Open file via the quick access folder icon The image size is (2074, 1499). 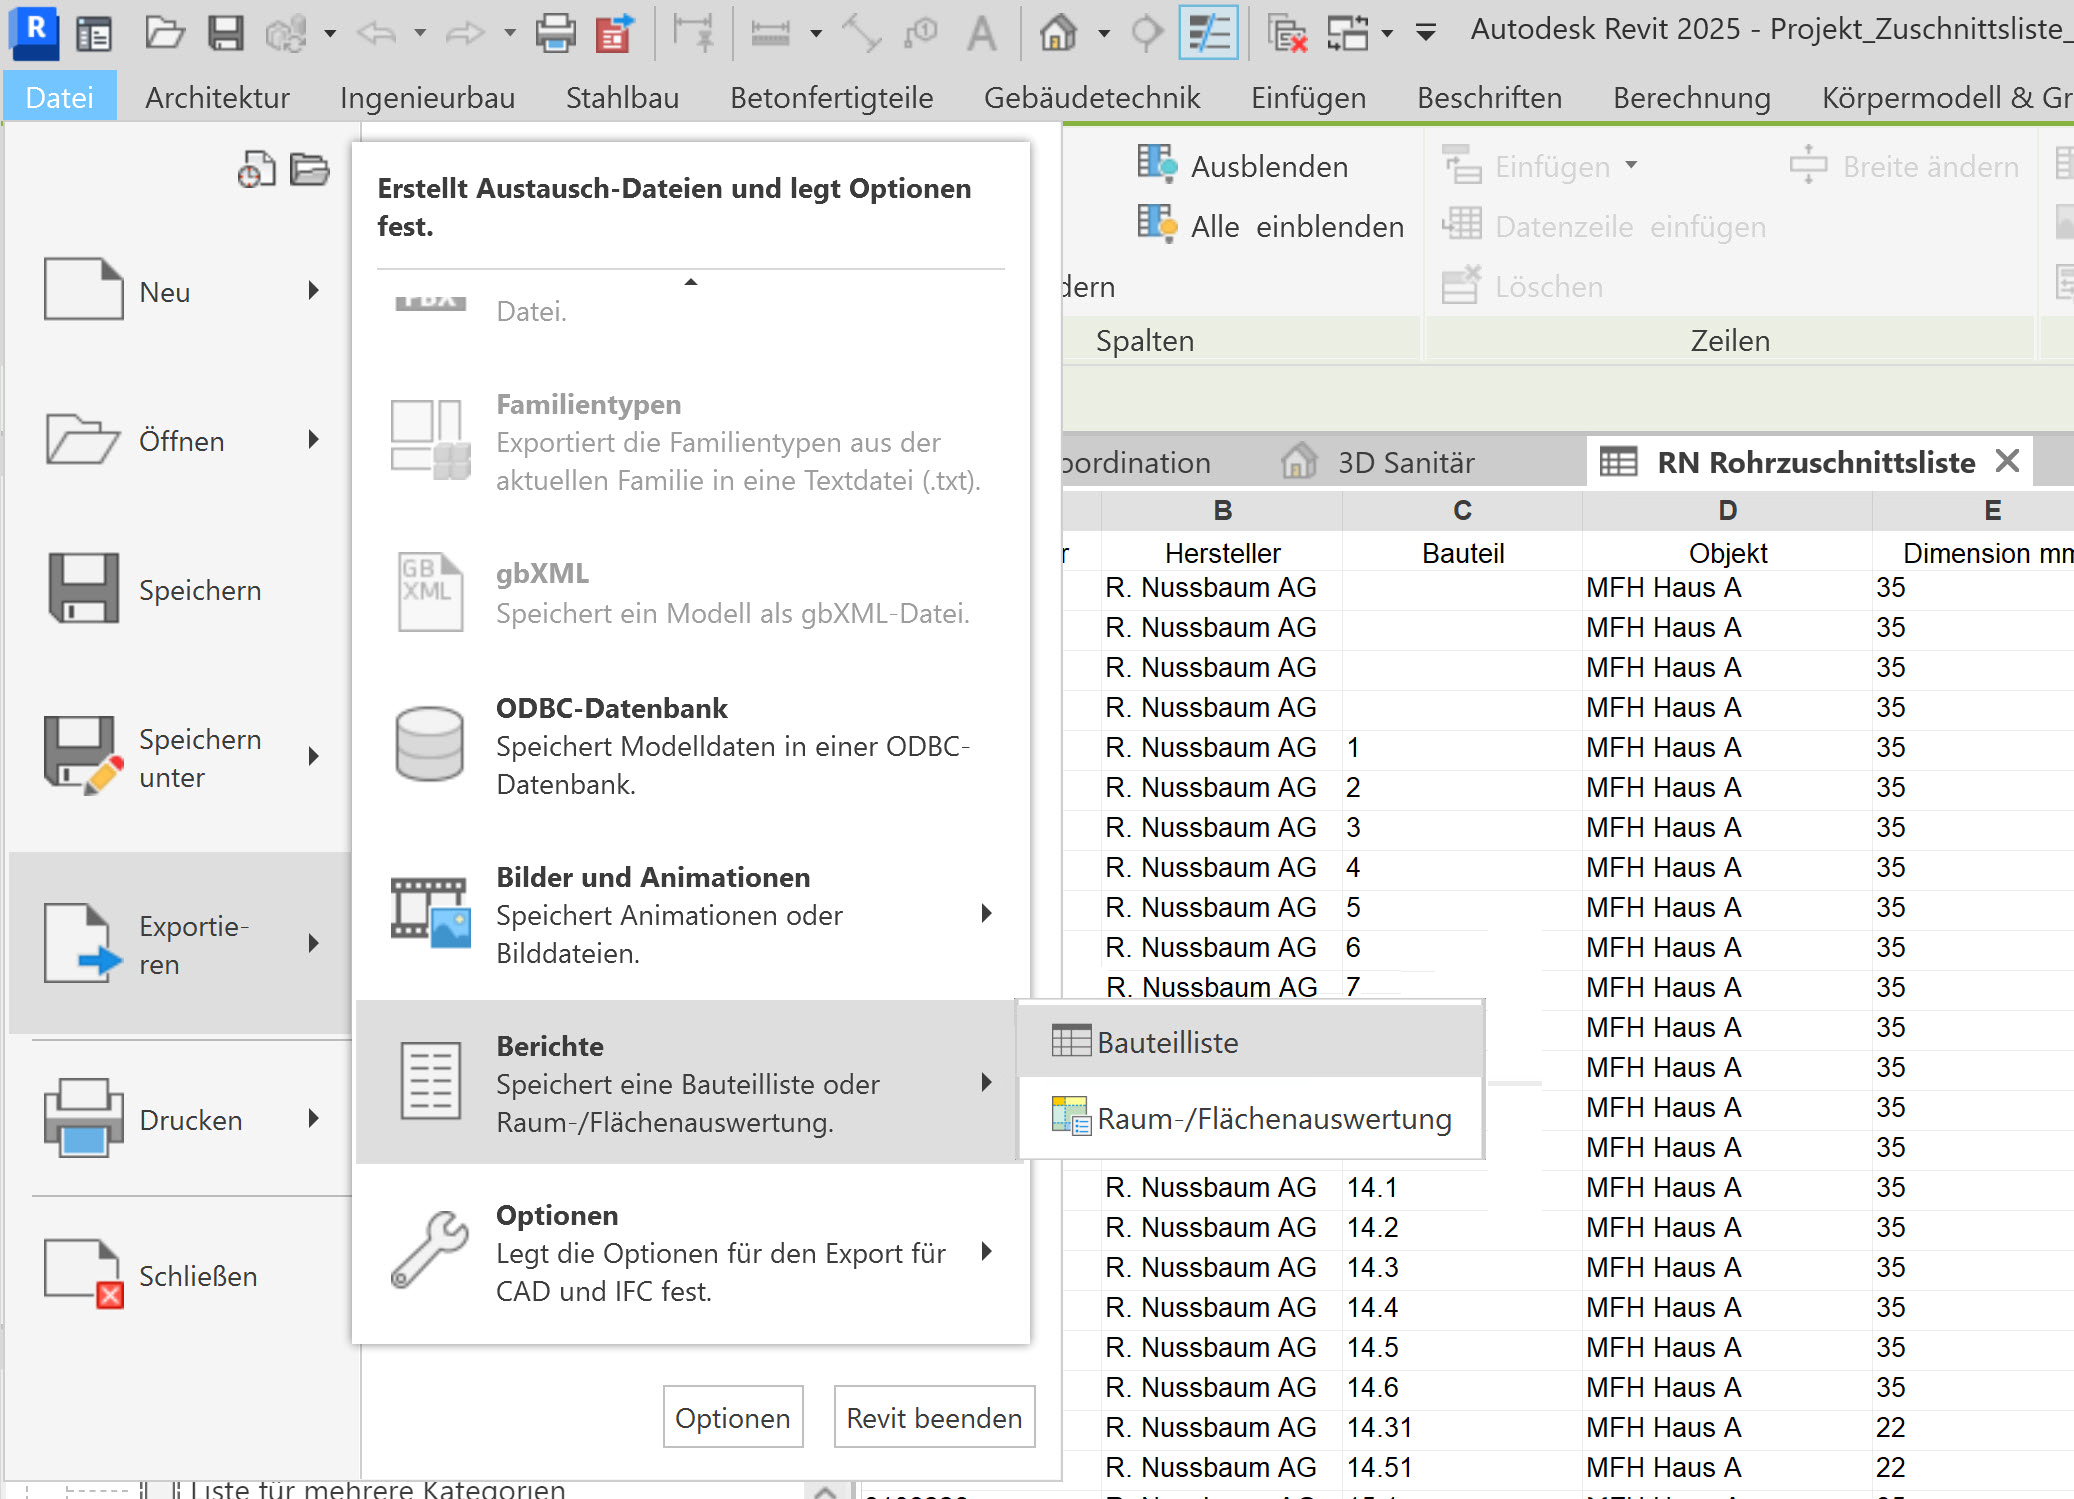[x=165, y=33]
